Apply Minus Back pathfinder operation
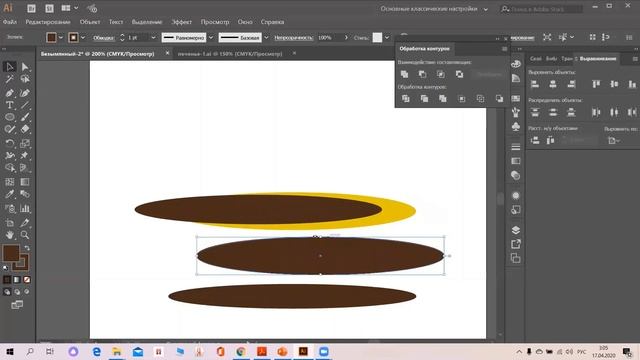640x360 pixels. pyautogui.click(x=499, y=99)
